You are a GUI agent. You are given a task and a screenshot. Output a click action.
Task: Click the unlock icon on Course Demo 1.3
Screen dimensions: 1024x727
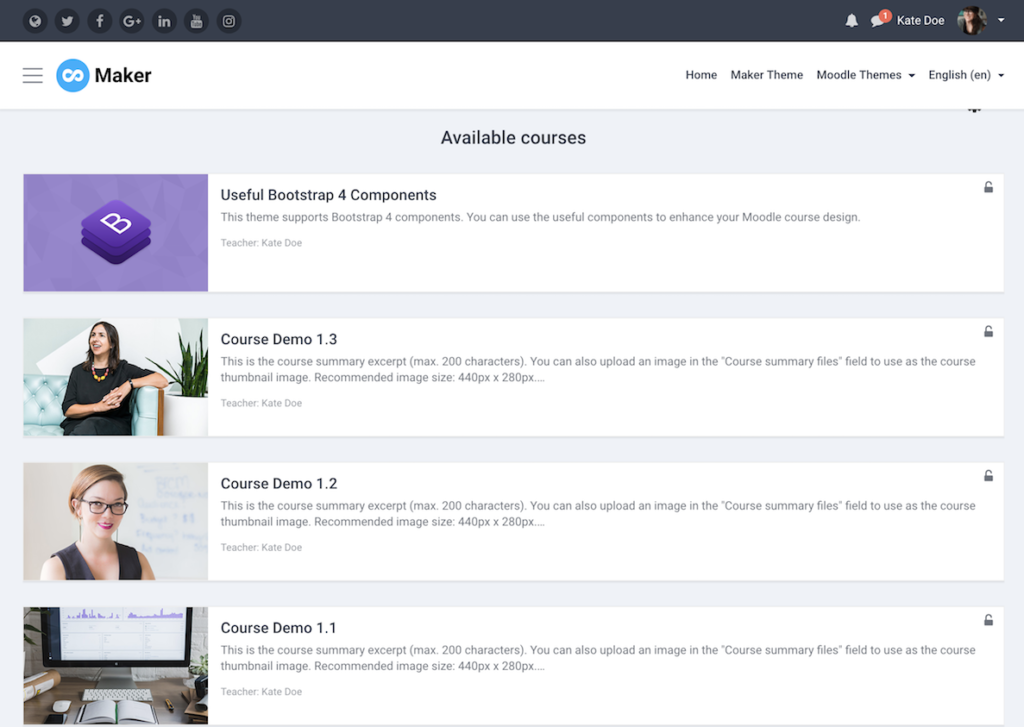coord(989,332)
